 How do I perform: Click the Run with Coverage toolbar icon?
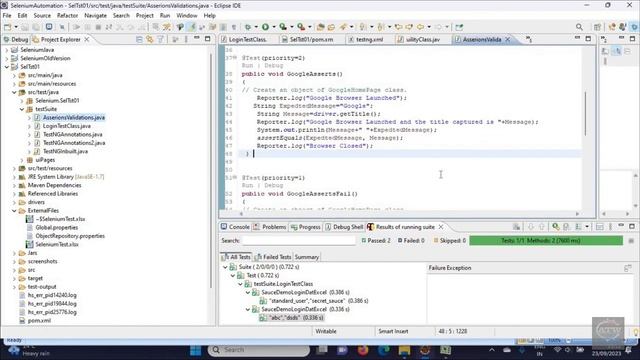point(283,27)
